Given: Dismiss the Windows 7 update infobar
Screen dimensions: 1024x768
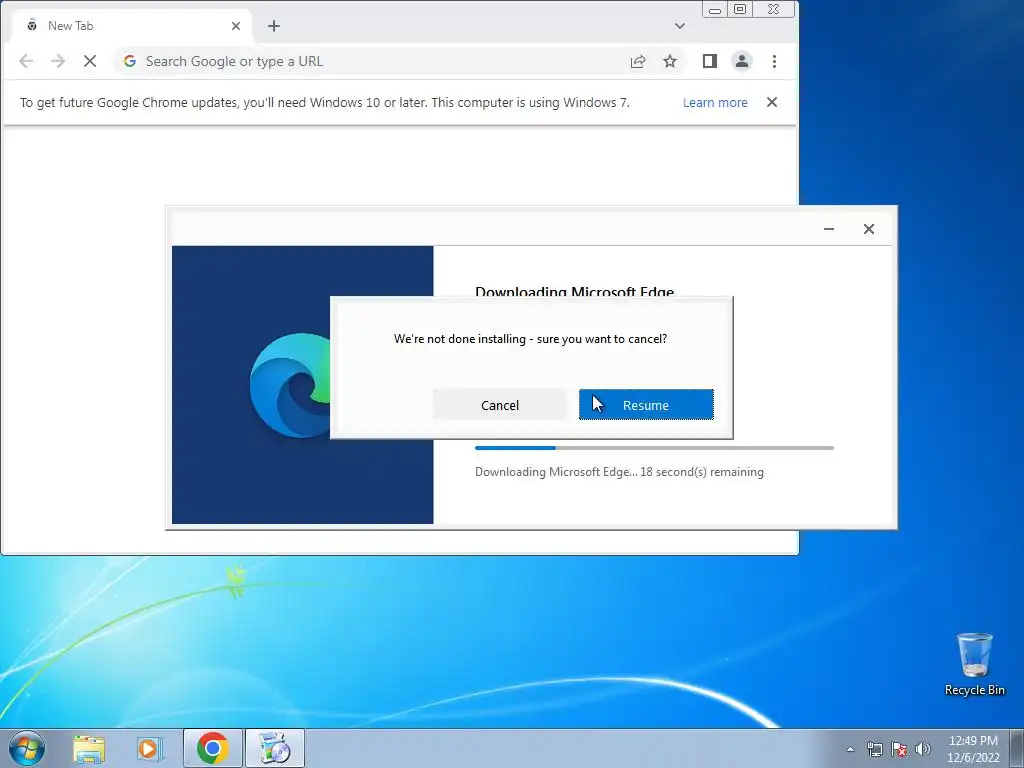Looking at the screenshot, I should pyautogui.click(x=772, y=102).
